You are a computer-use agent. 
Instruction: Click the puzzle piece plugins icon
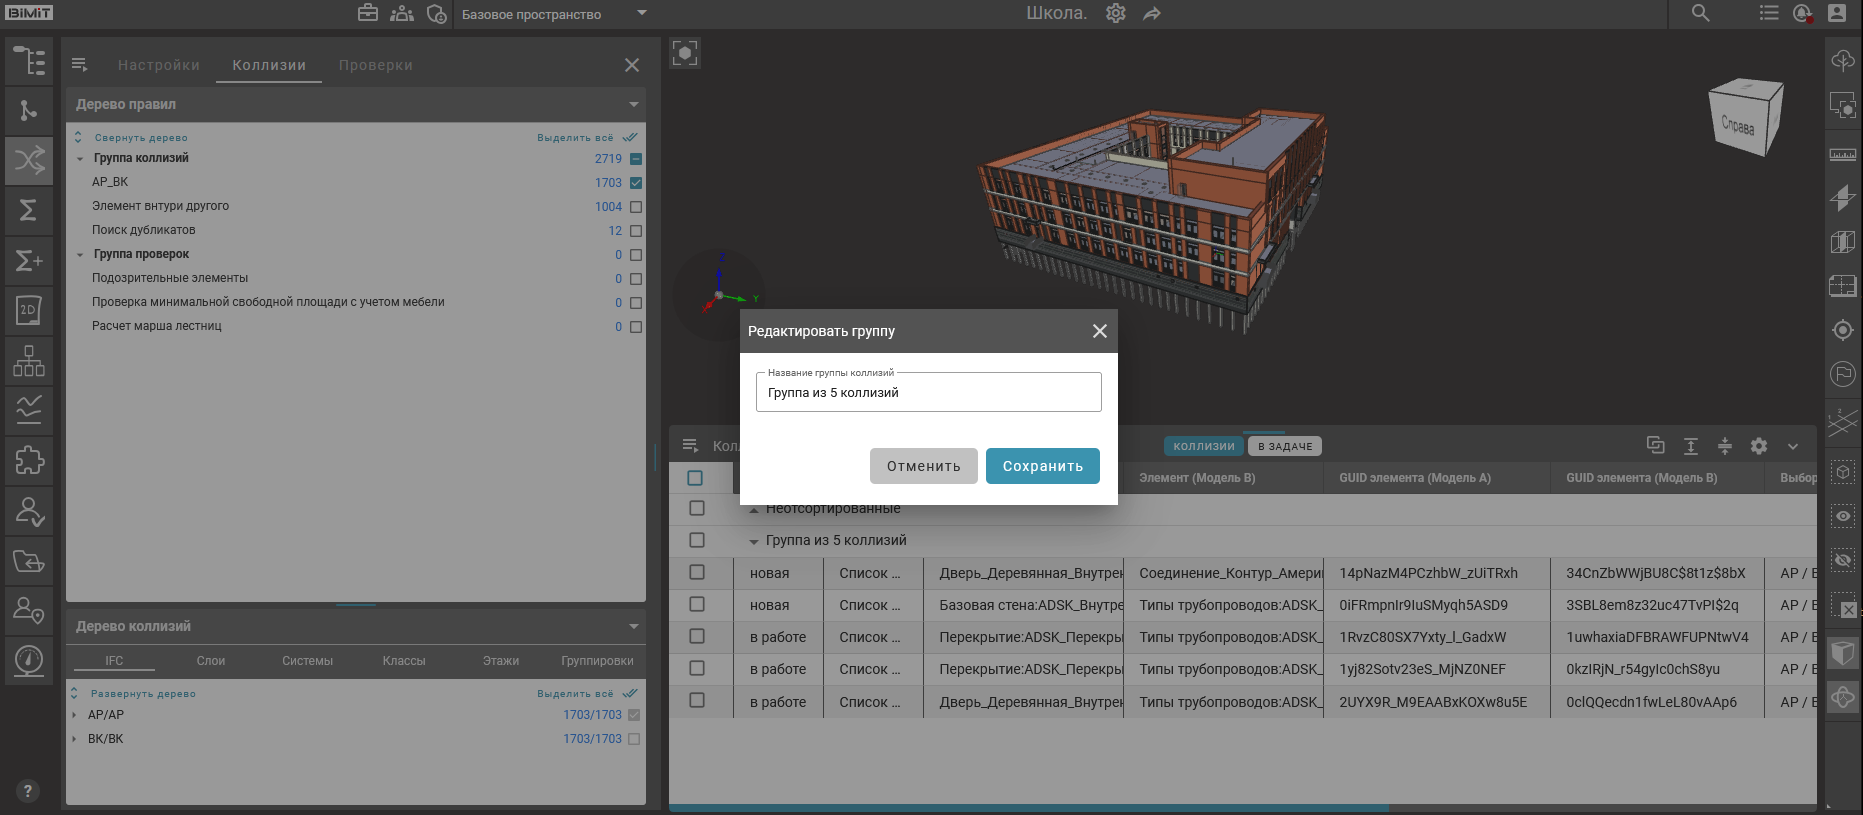pos(29,460)
